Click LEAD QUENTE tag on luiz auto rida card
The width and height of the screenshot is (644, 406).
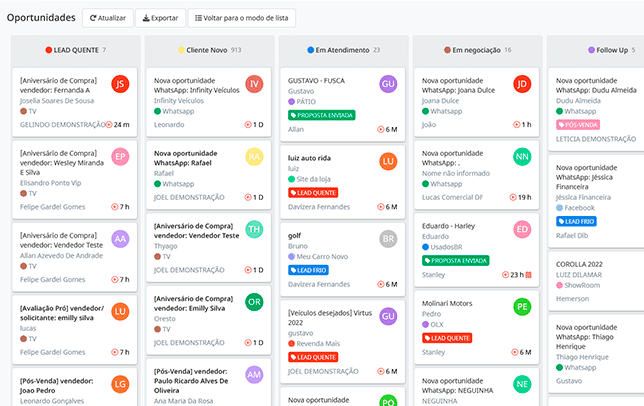313,193
